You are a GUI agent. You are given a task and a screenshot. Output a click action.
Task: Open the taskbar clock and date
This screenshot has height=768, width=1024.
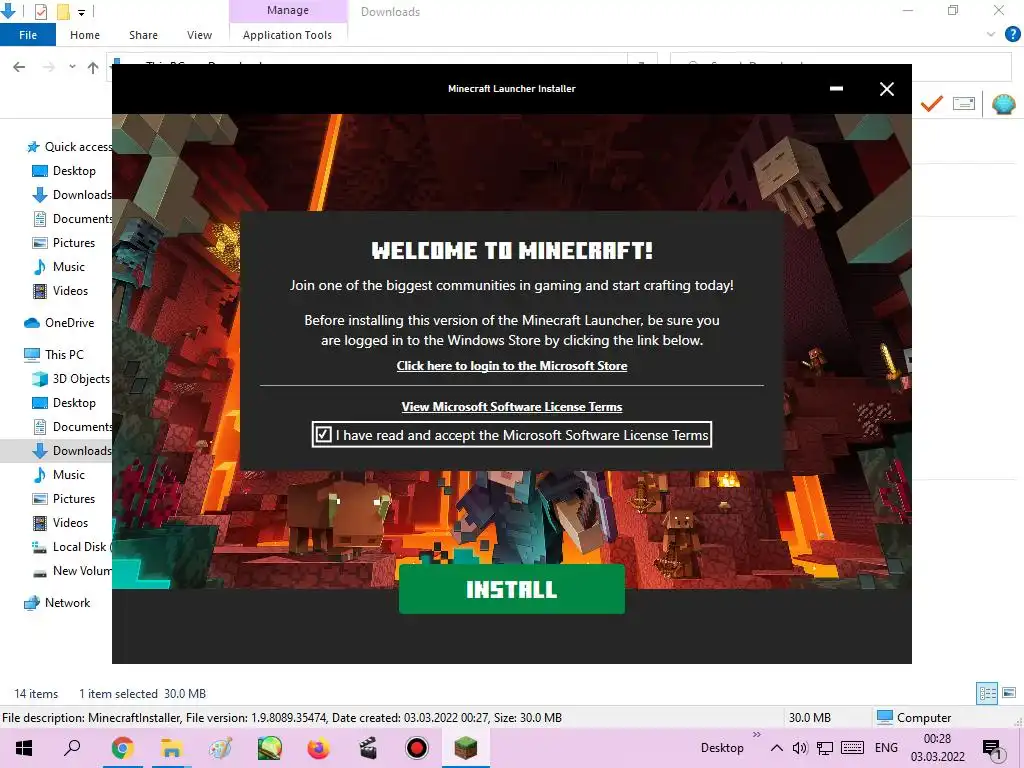937,748
